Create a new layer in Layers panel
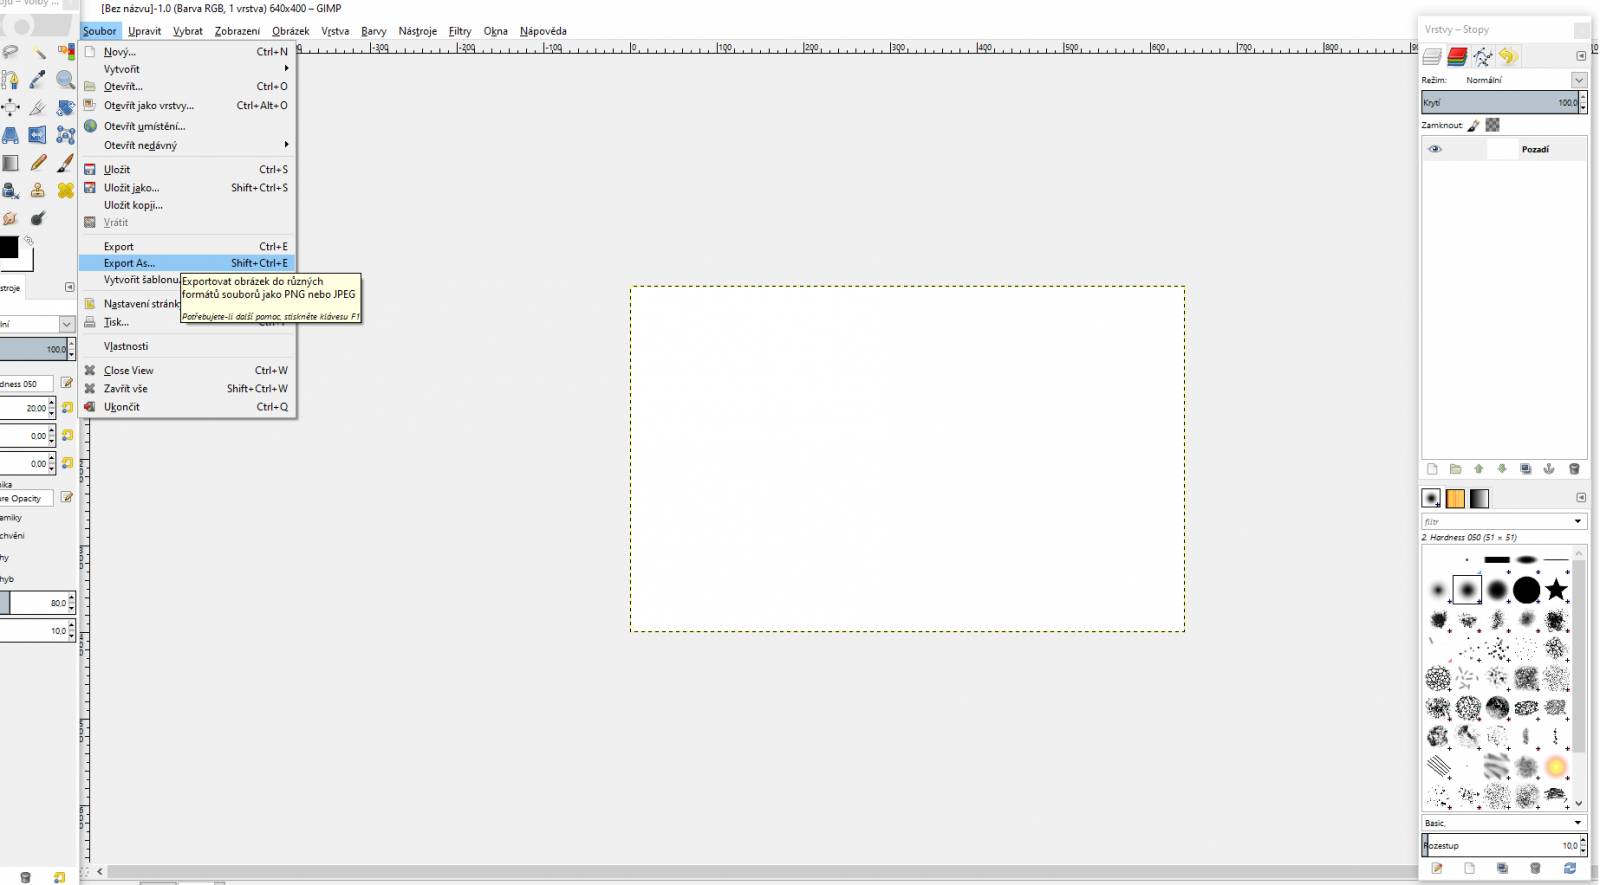 click(1432, 469)
